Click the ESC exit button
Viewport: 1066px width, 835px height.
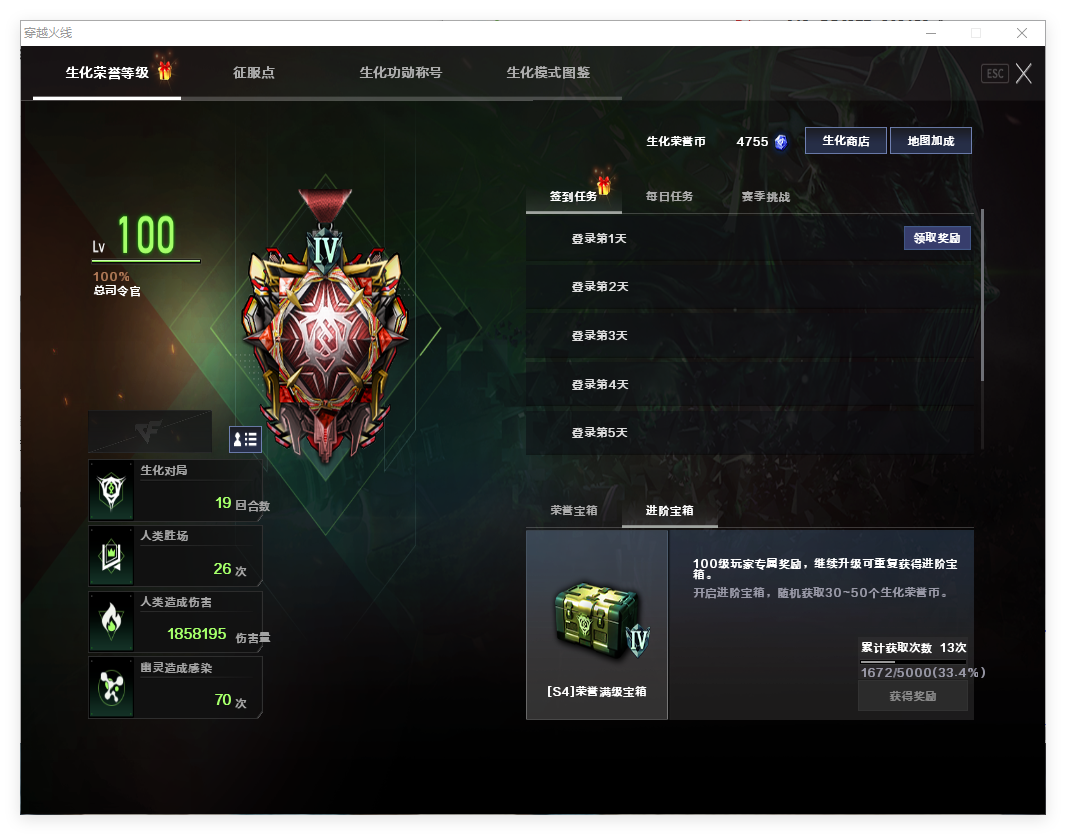point(994,72)
